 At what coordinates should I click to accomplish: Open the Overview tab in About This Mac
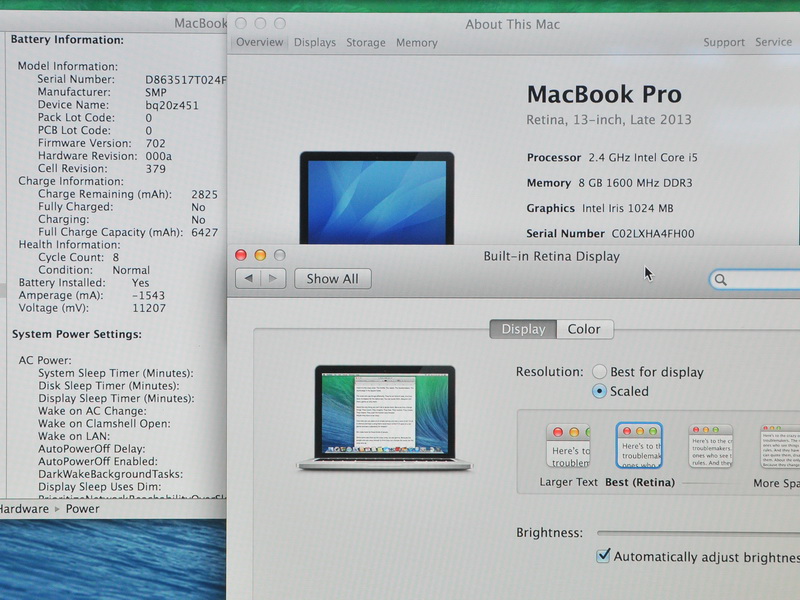[x=259, y=42]
